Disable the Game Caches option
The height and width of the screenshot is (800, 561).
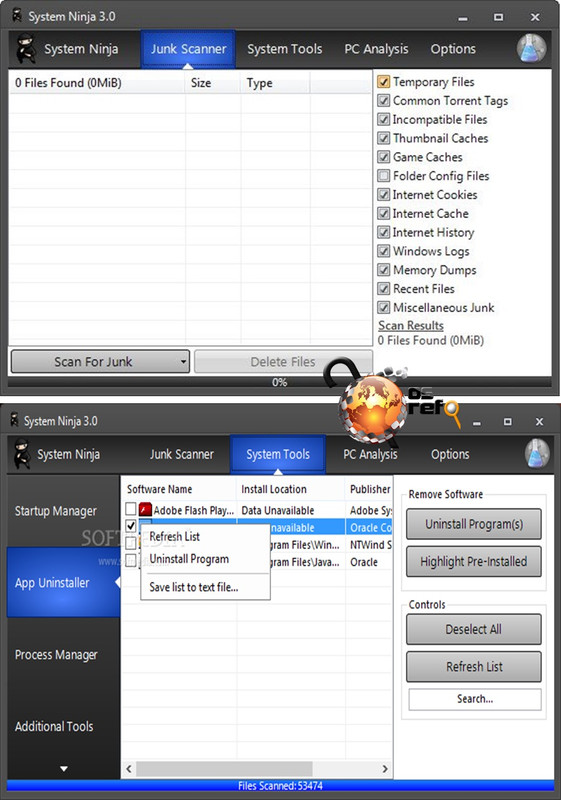click(x=384, y=157)
